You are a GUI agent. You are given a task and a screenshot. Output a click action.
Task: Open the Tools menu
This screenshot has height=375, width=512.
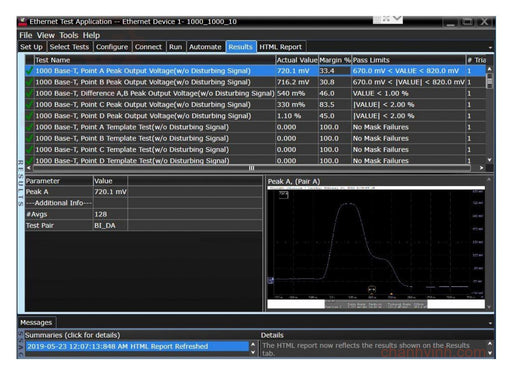pyautogui.click(x=69, y=35)
